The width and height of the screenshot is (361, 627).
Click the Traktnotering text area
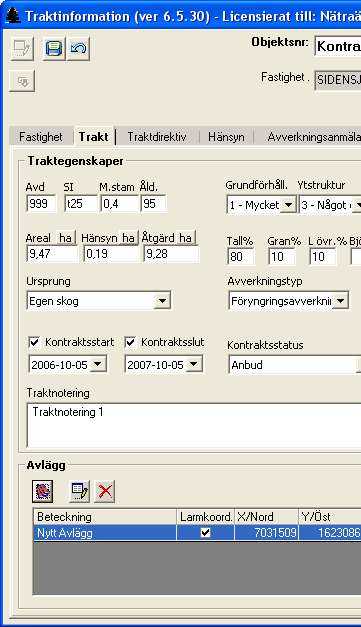pos(194,425)
